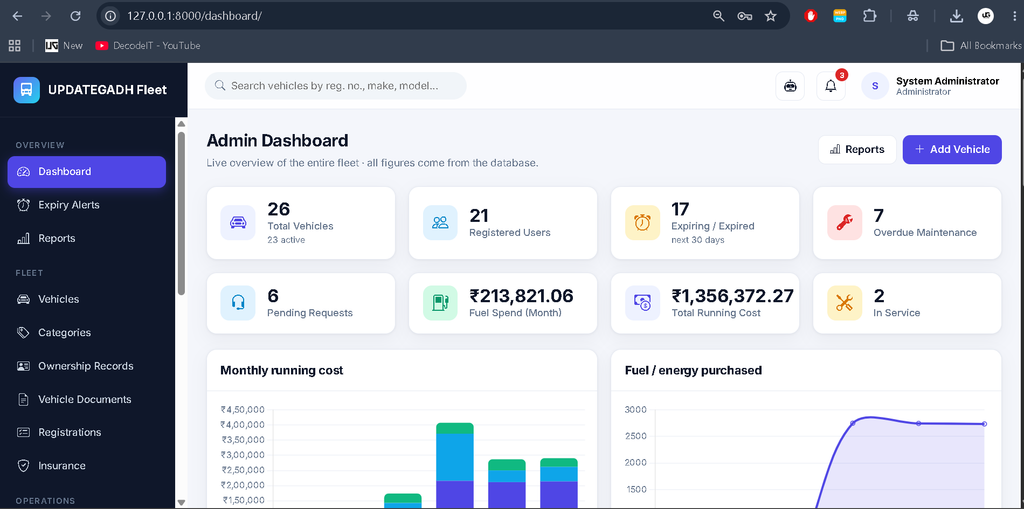Viewport: 1024px width, 509px height.
Task: Open the AI assistant robot icon
Action: 790,86
